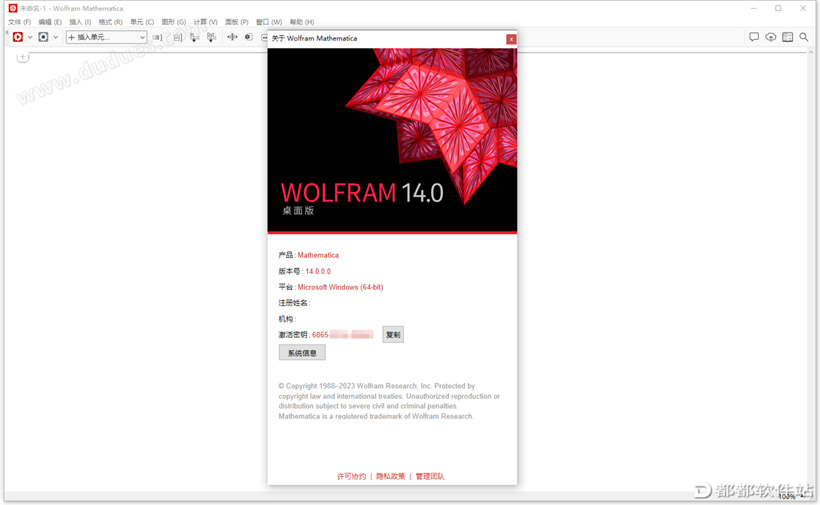Viewport: 820px width, 505px height.
Task: Click the 系统信息 button
Action: (302, 353)
